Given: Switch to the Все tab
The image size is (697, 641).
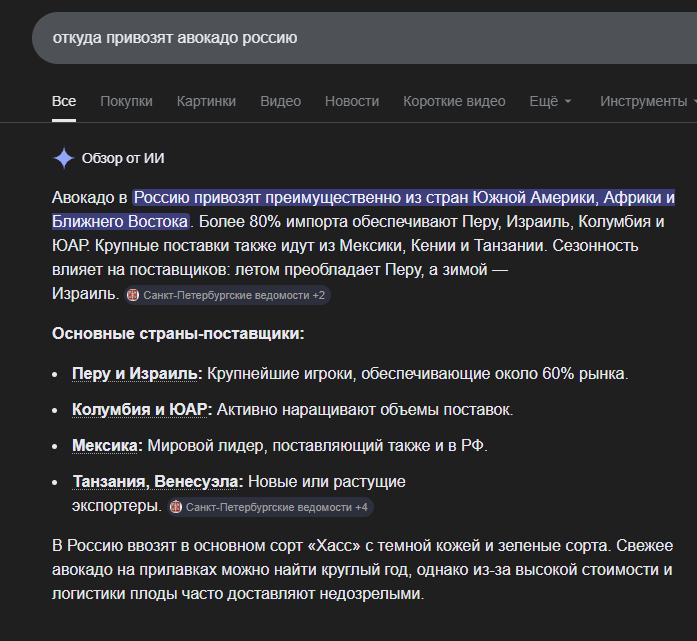Looking at the screenshot, I should [64, 101].
